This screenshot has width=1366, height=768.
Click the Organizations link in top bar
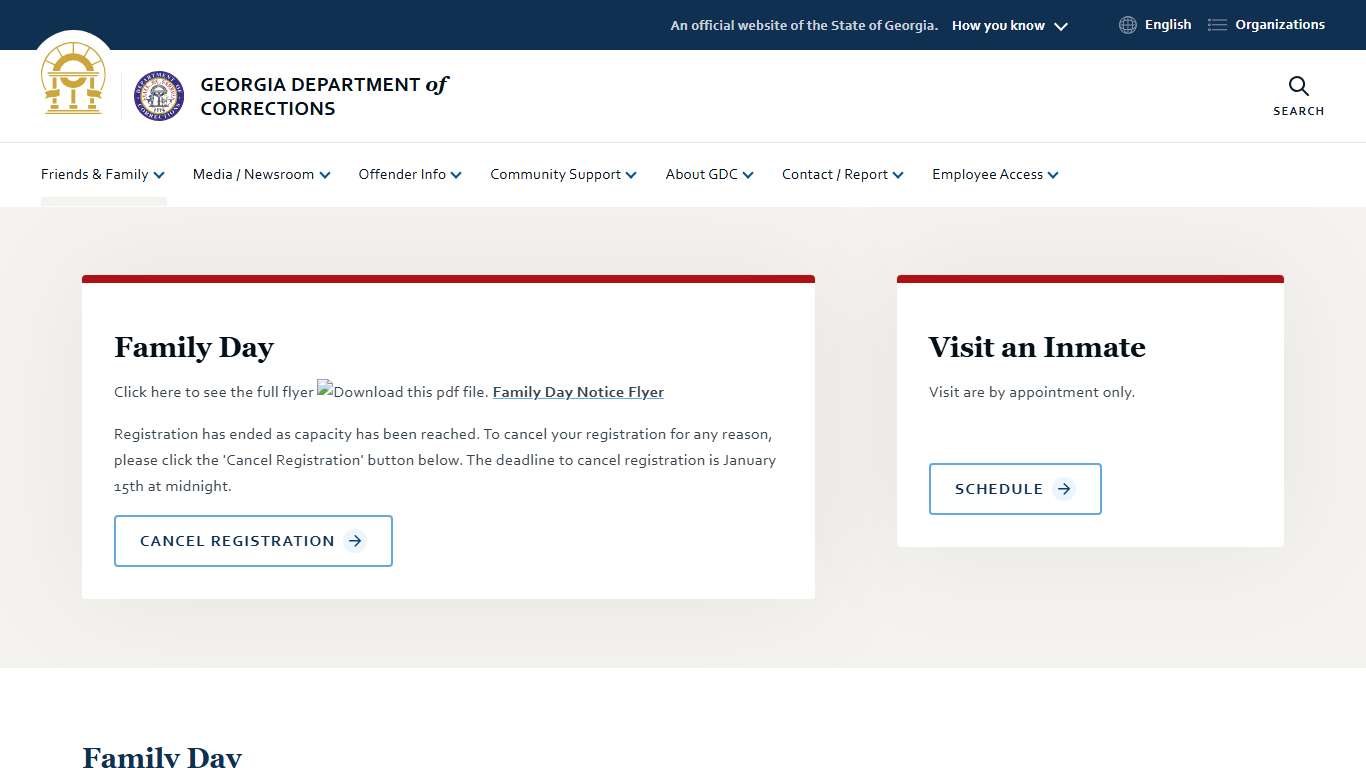pos(1279,25)
